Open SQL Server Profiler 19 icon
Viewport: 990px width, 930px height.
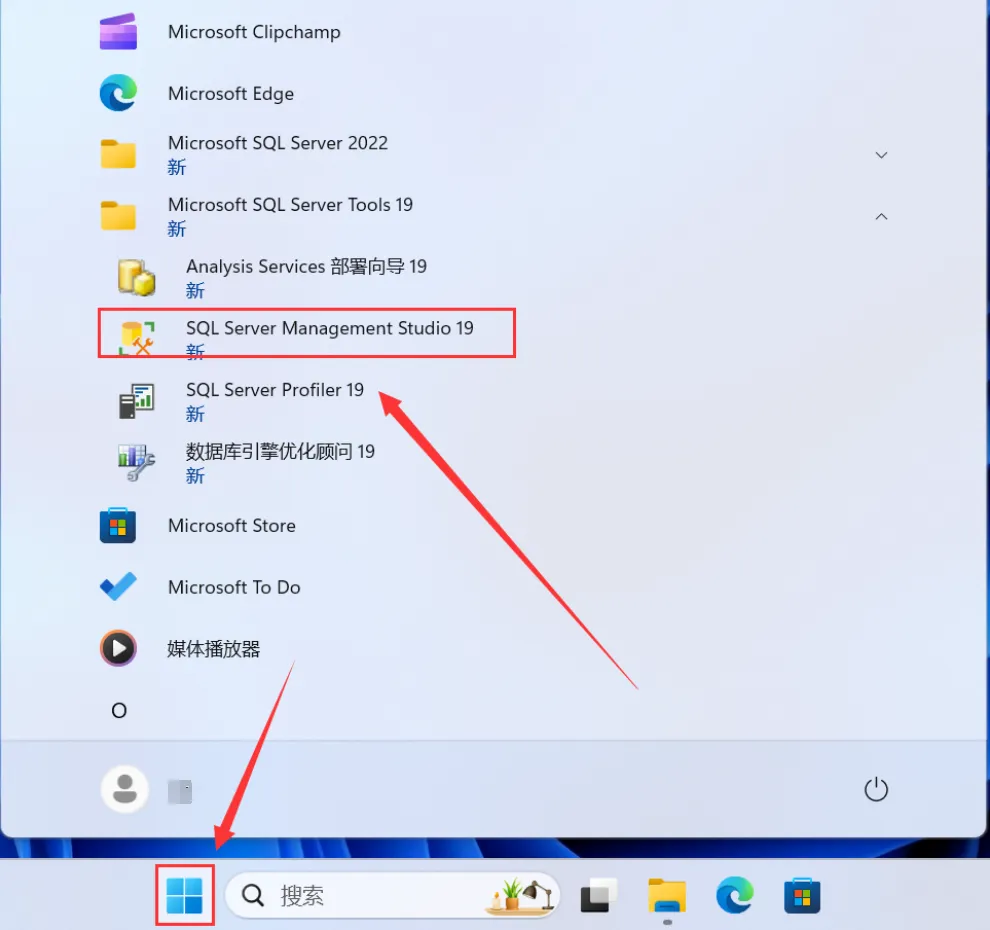(136, 400)
